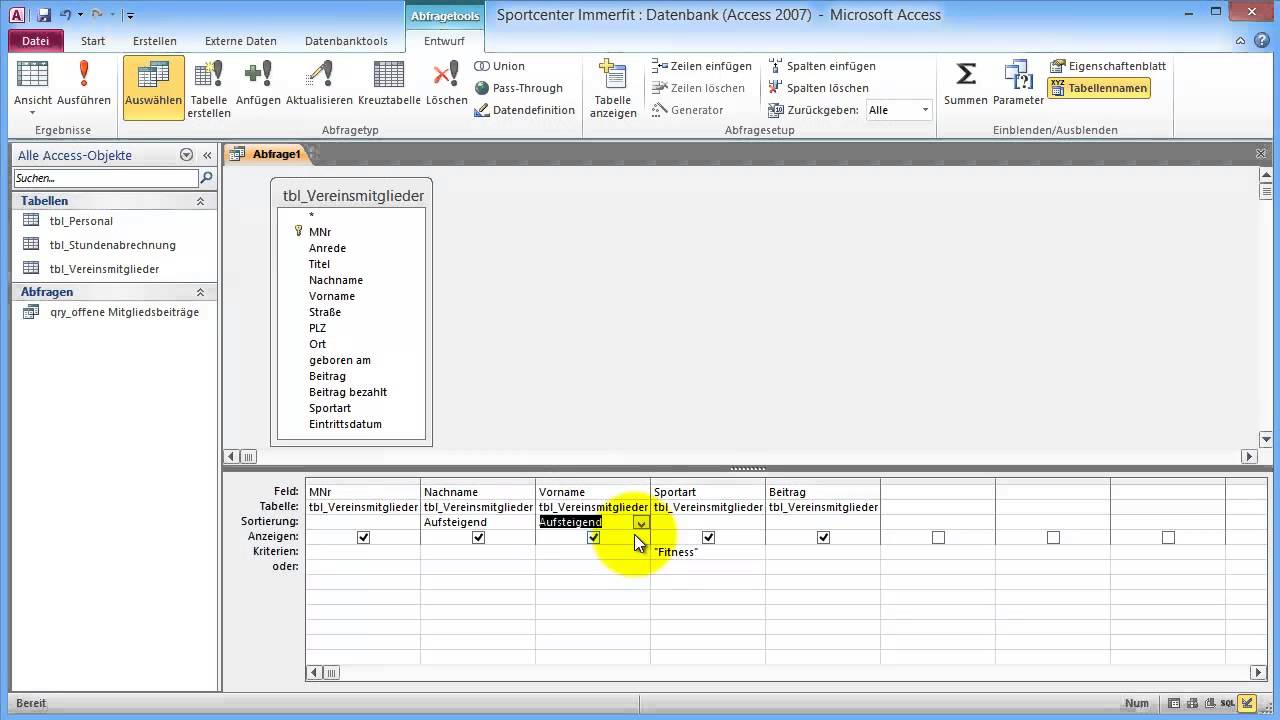The image size is (1280, 720).
Task: Open the quick access toolbar customize arrow
Action: point(131,16)
